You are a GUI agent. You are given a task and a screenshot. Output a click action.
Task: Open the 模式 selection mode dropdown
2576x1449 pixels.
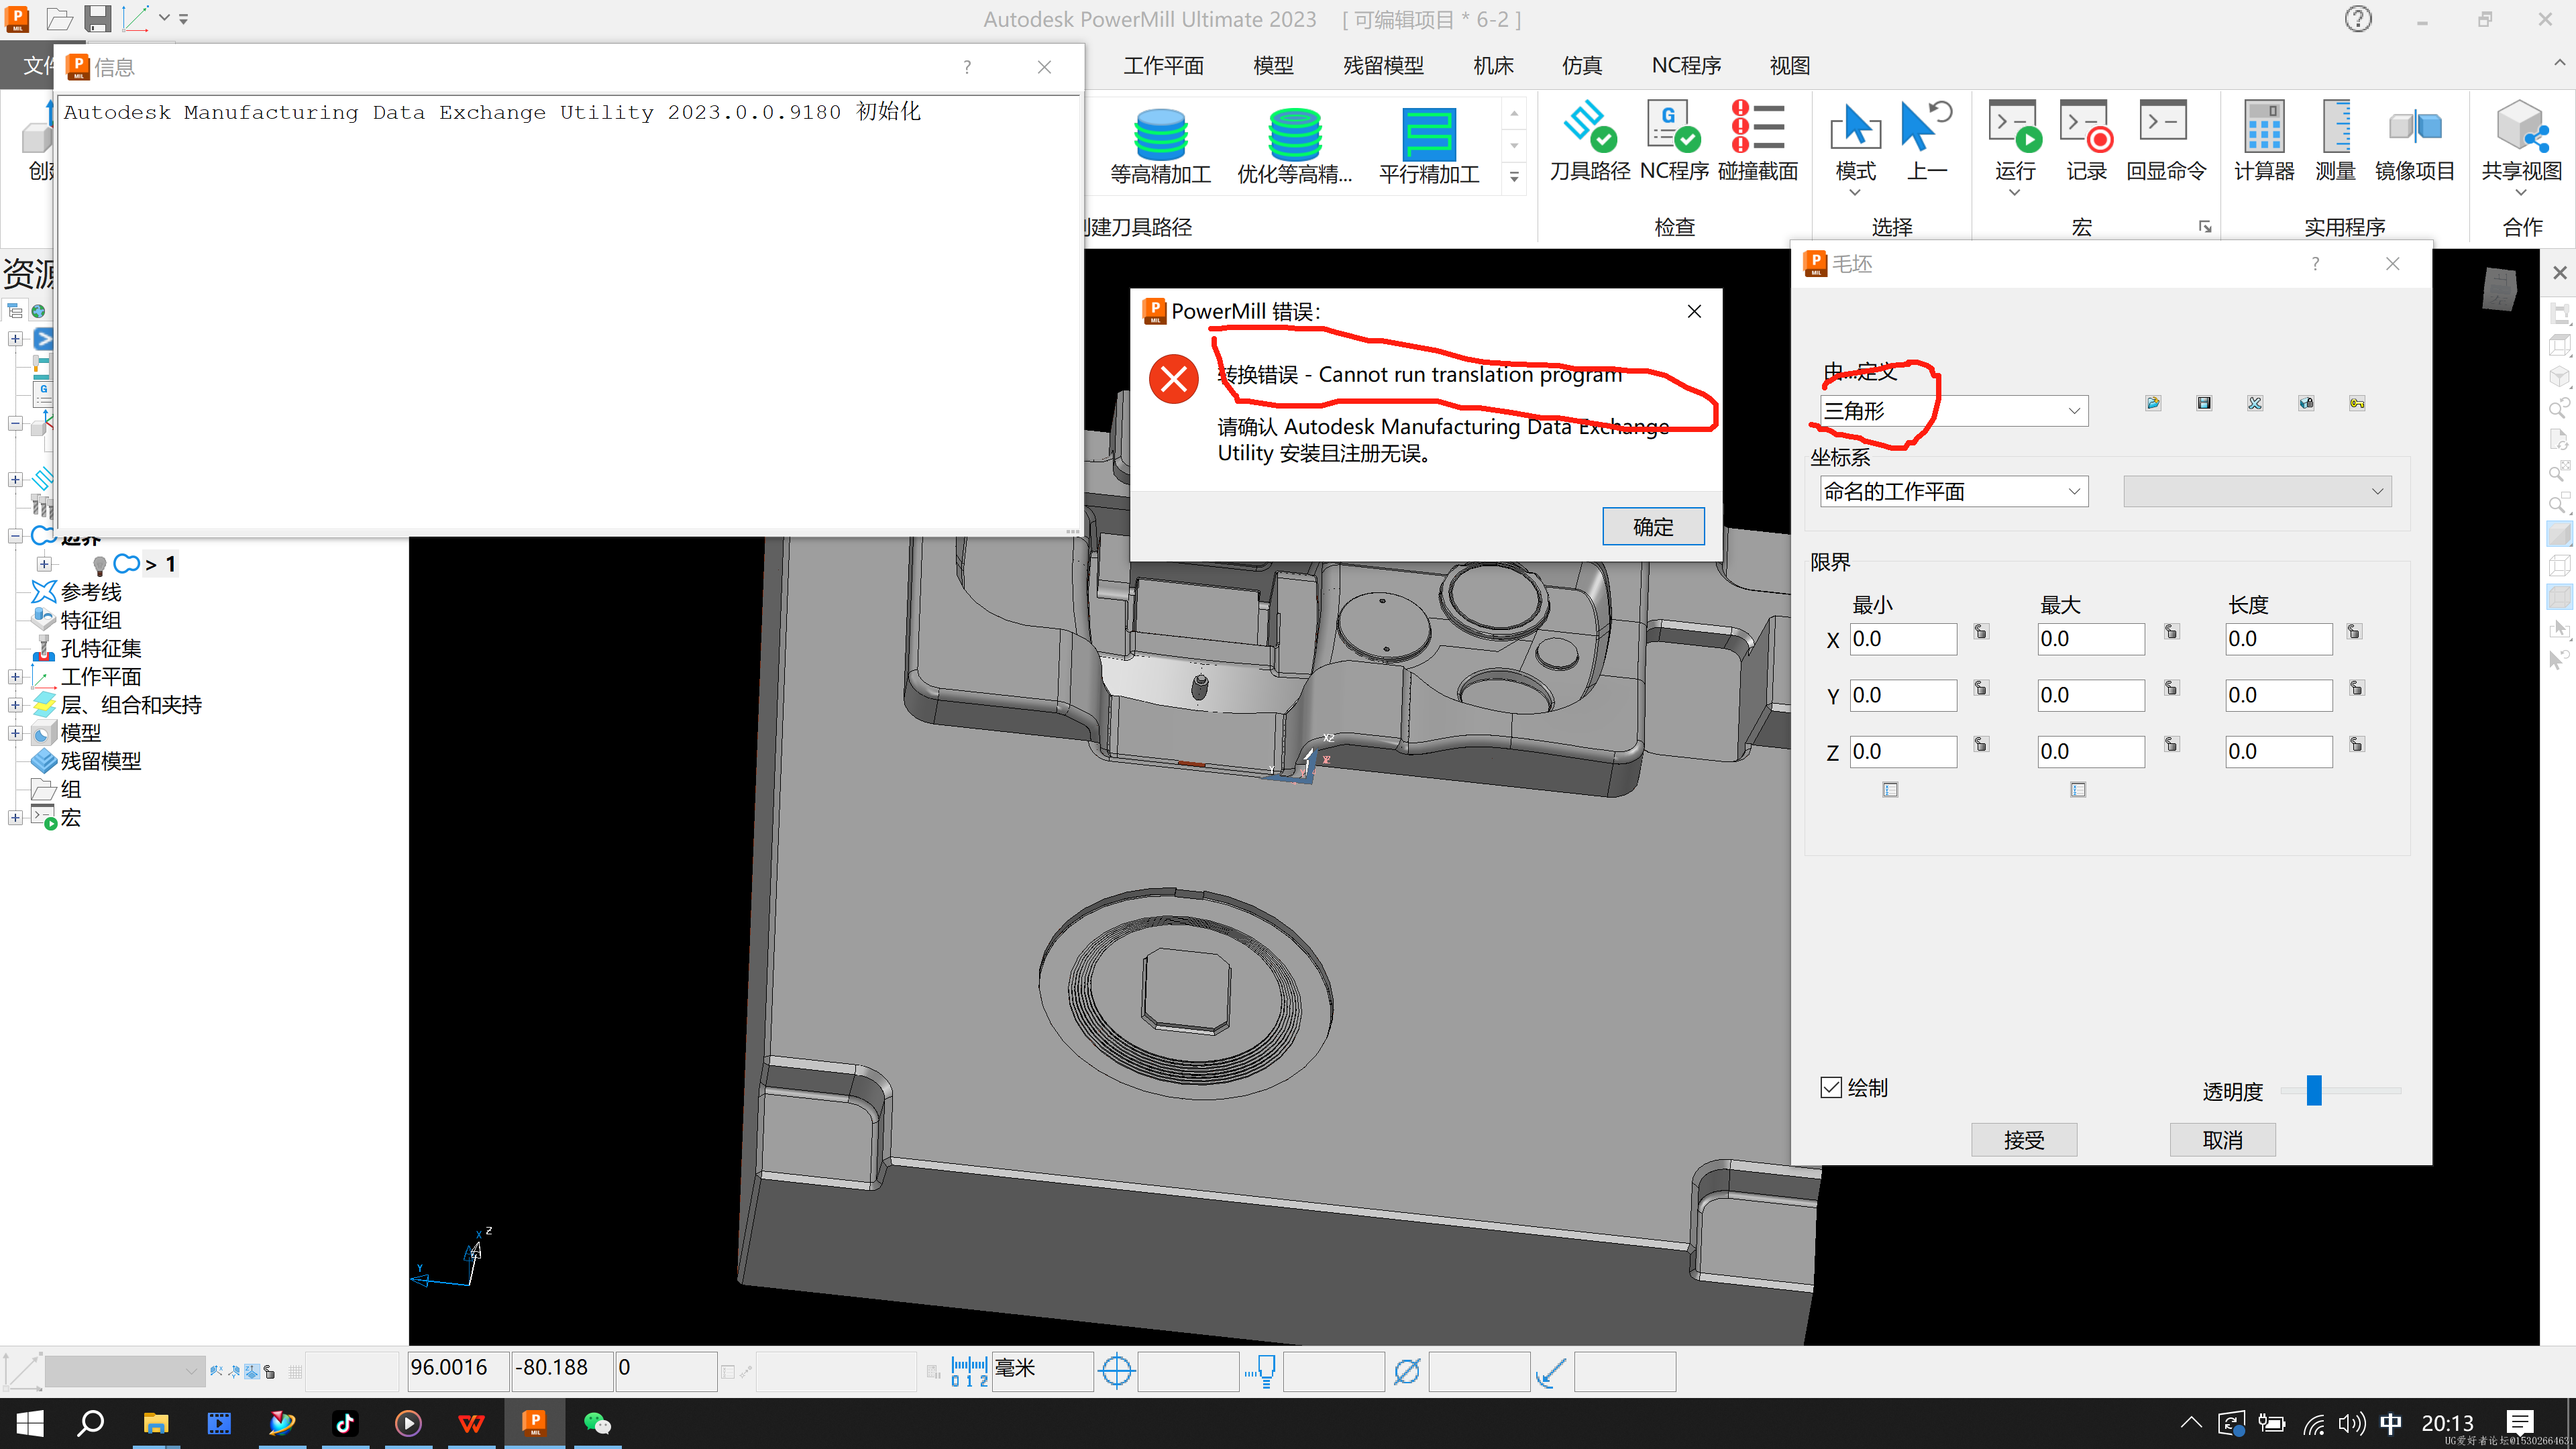pyautogui.click(x=1855, y=192)
